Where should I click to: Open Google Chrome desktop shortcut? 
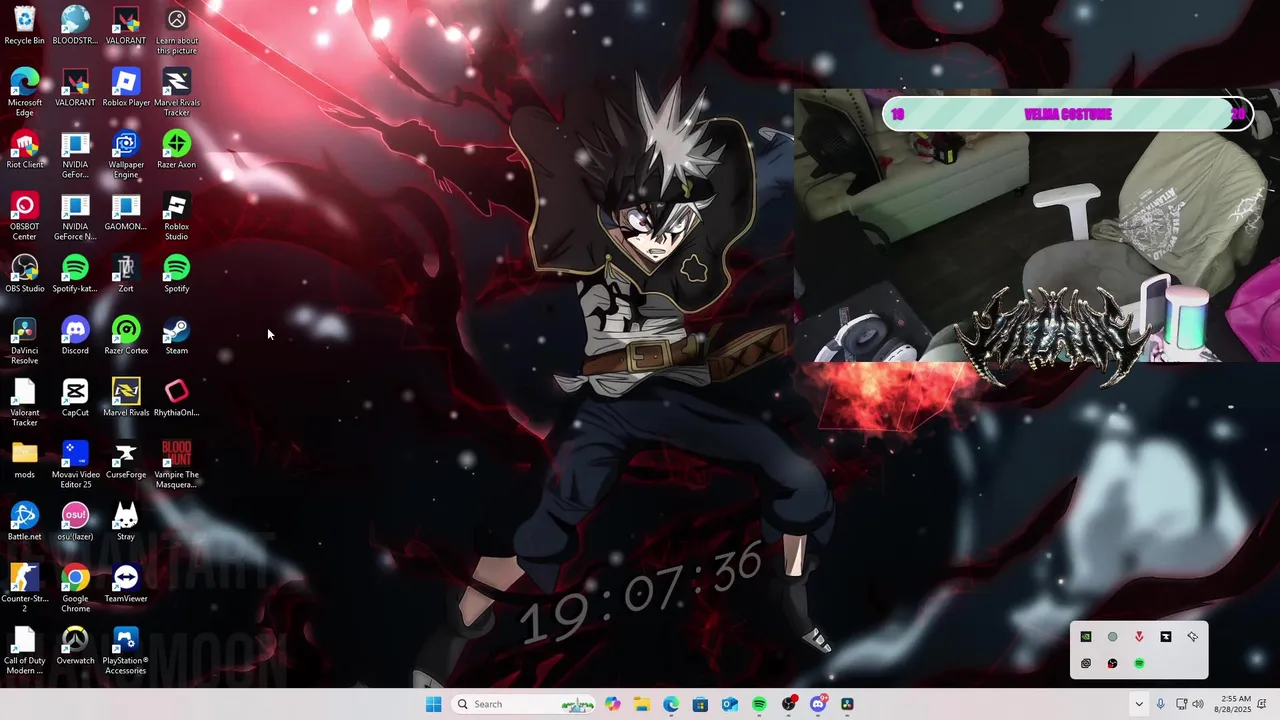75,589
